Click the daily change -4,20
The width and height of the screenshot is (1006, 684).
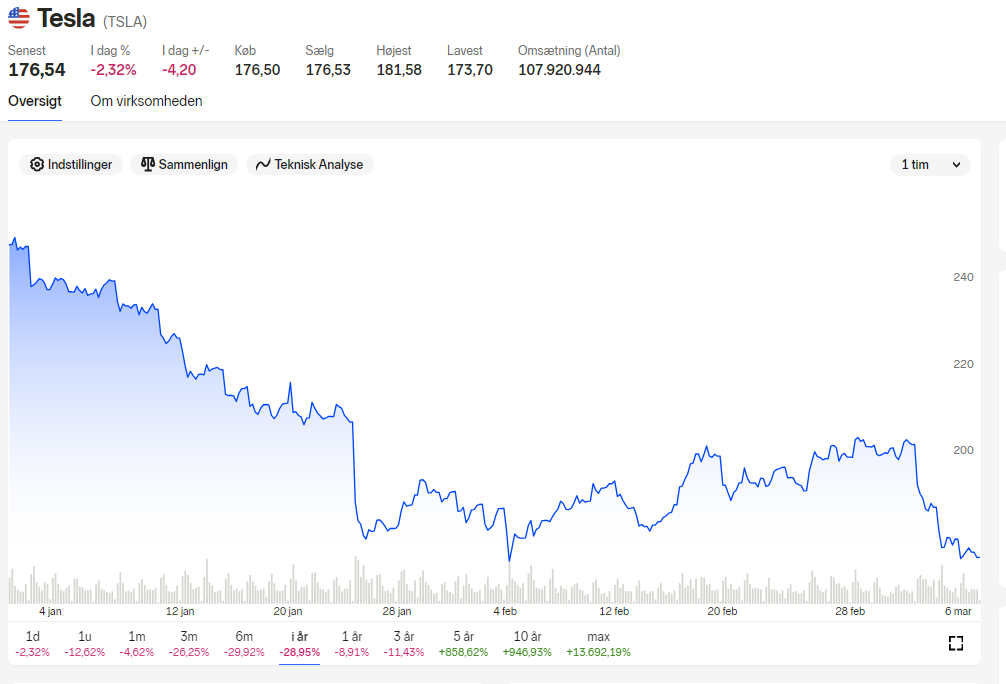[179, 70]
